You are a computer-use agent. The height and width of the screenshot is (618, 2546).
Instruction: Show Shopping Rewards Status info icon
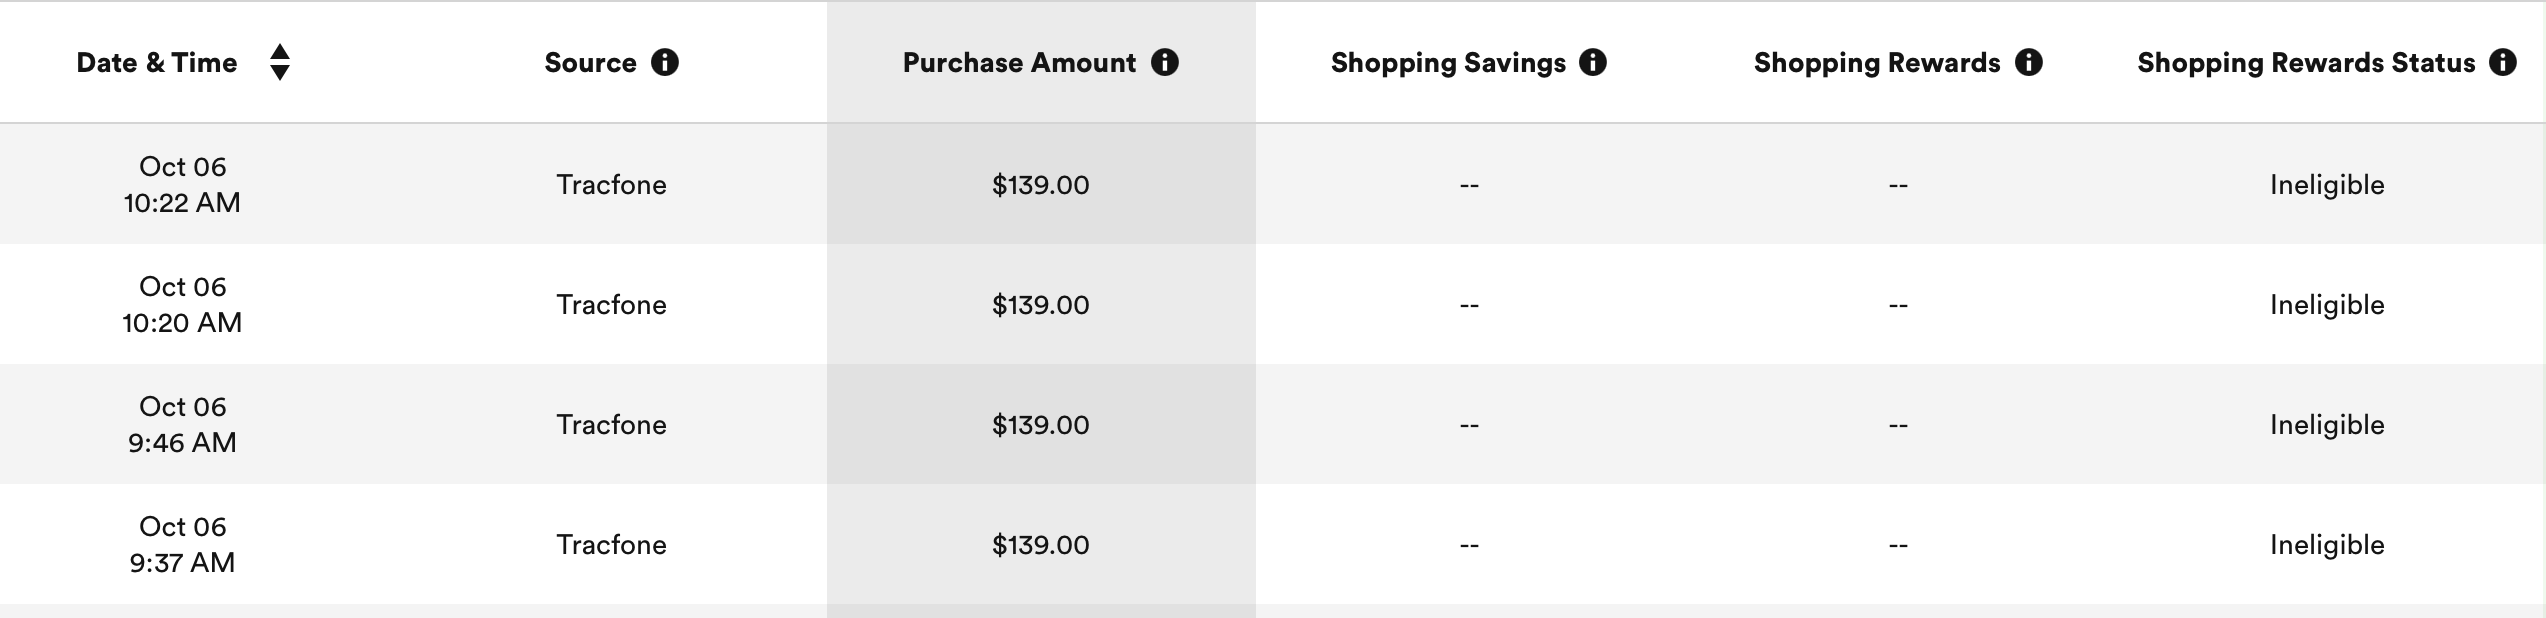pos(2503,63)
